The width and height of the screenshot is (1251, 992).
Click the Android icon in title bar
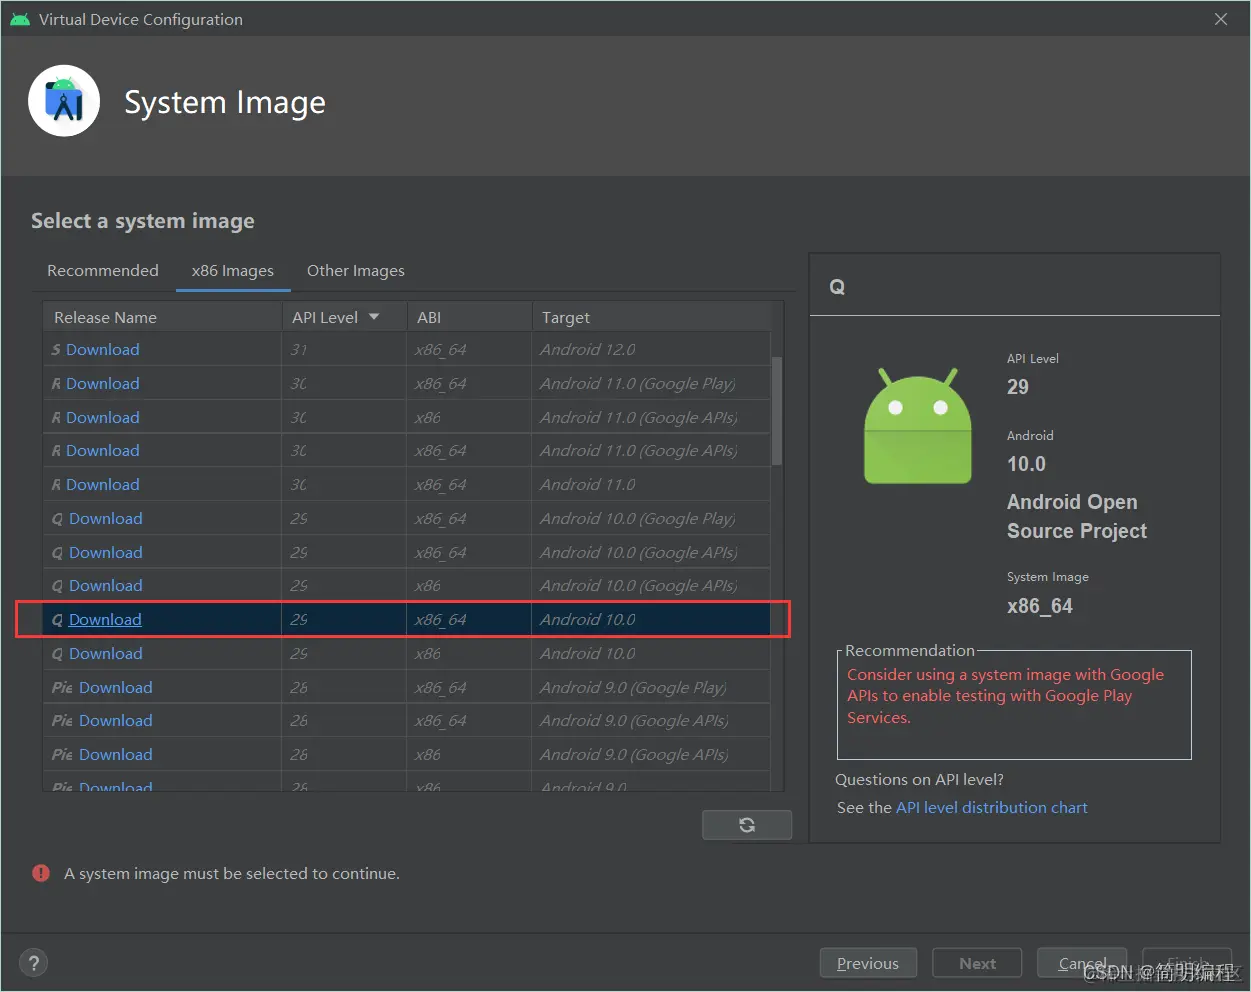click(x=20, y=19)
